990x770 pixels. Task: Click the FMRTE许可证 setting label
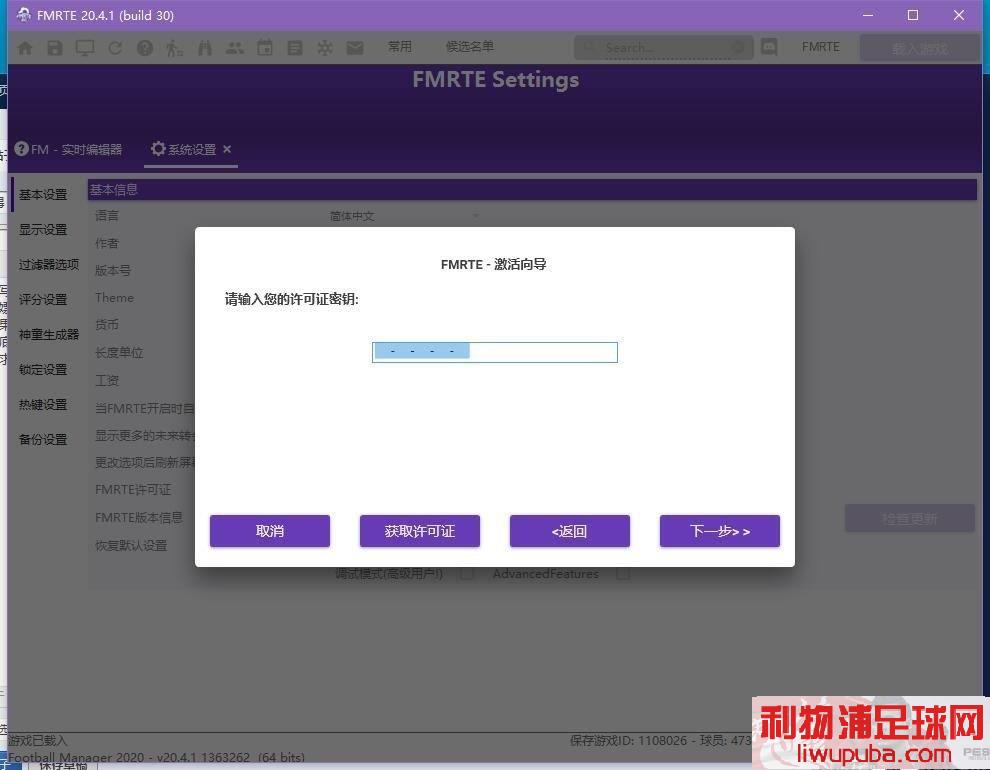point(133,489)
